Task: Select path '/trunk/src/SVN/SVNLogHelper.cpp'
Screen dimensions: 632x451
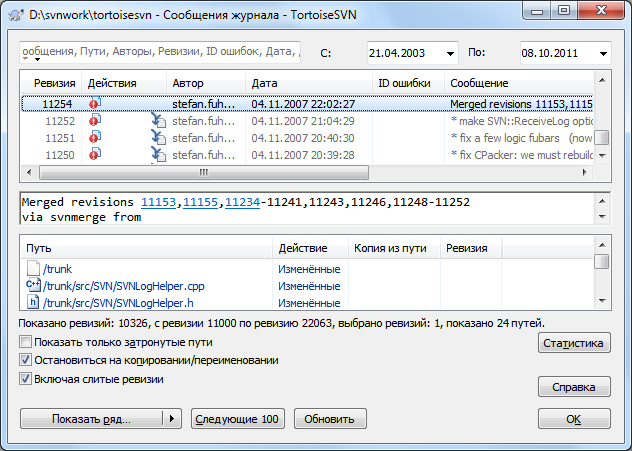Action: pos(124,286)
